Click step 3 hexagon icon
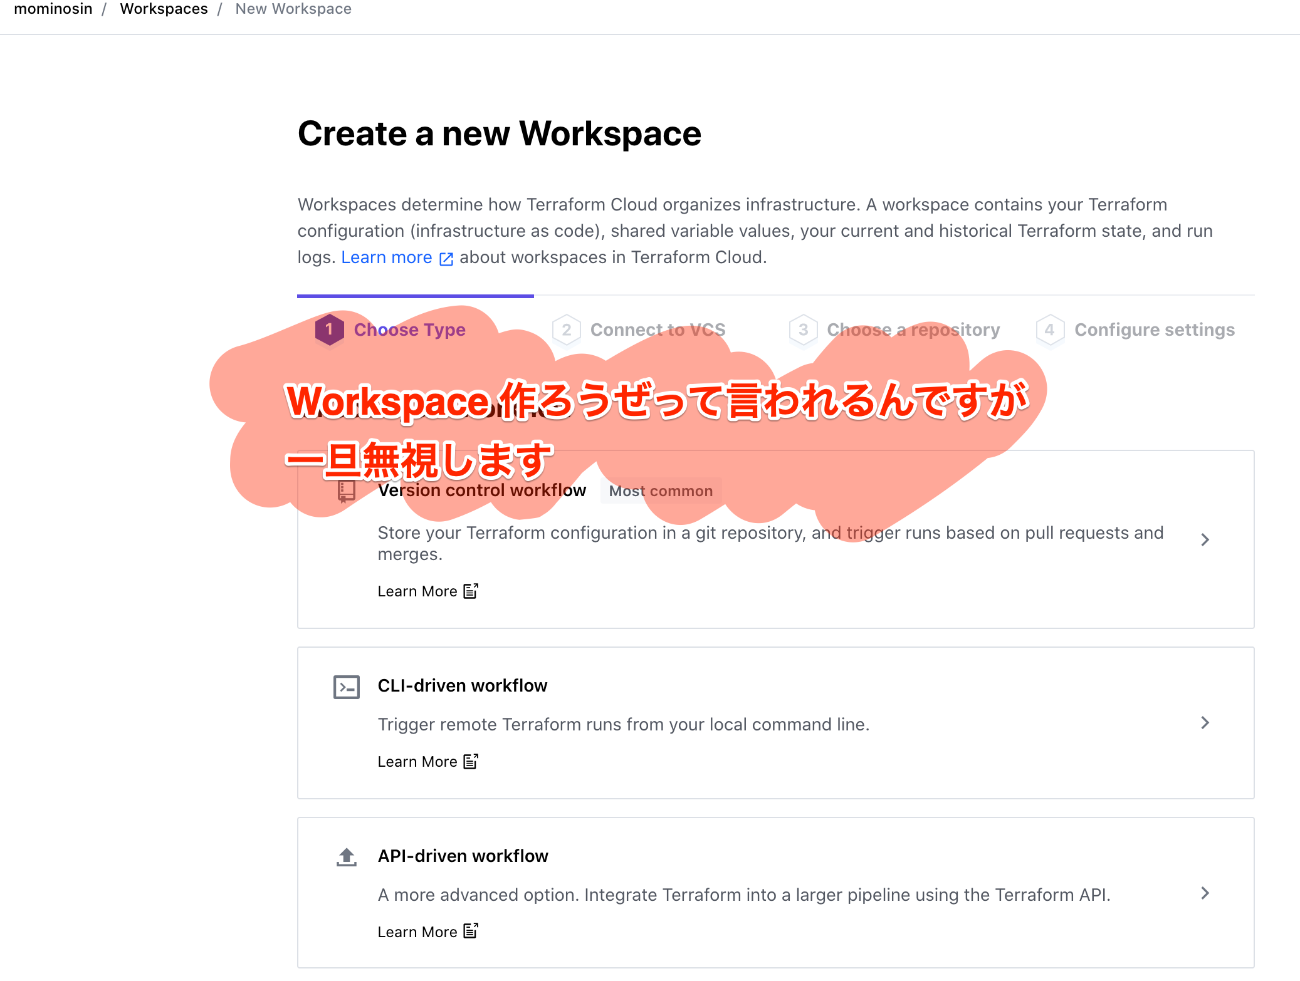The height and width of the screenshot is (981, 1300). point(803,330)
